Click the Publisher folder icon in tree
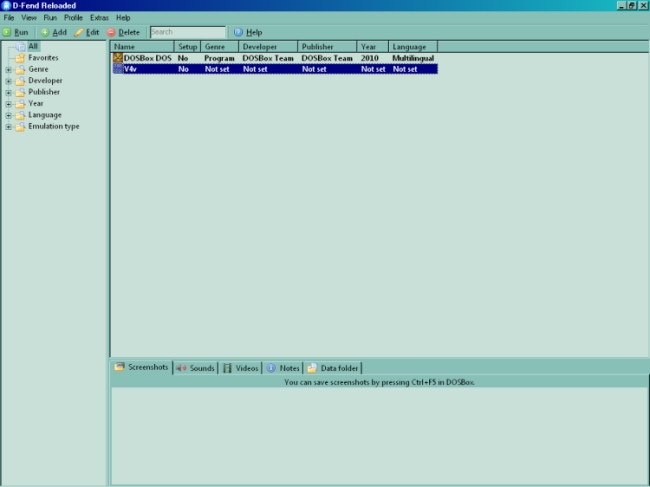Image resolution: width=650 pixels, height=487 pixels. click(20, 92)
